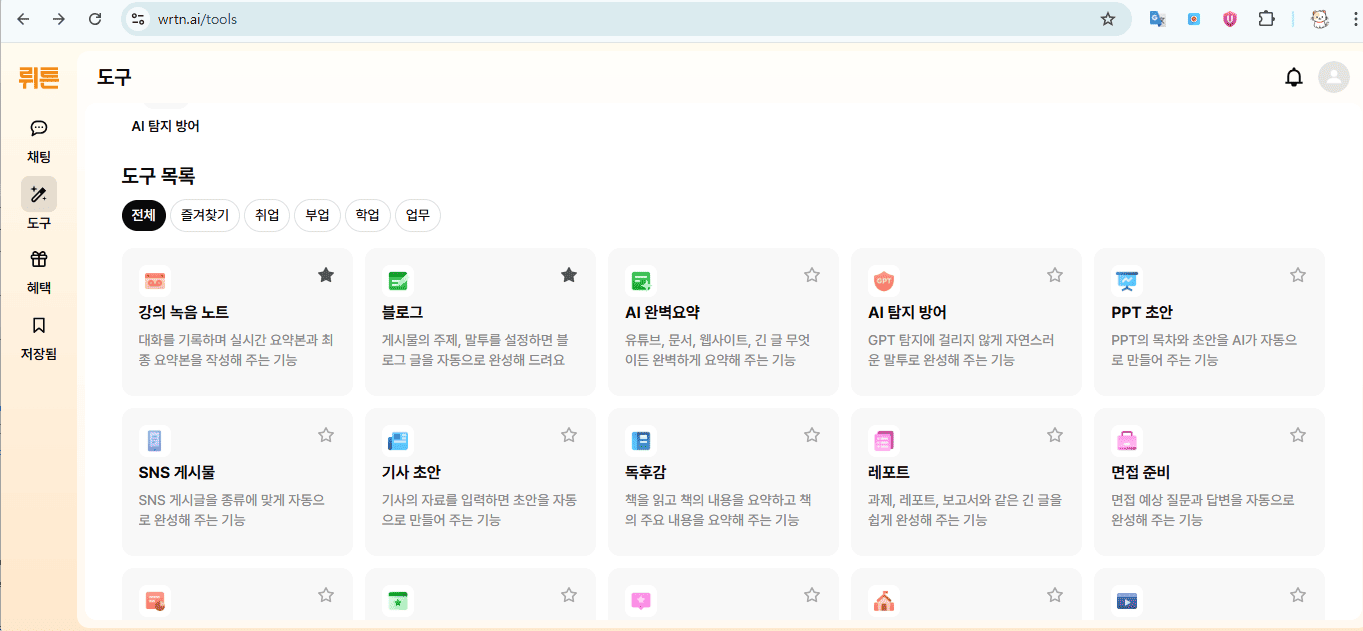Click the AI 탐지 방어 shortcut above 도구 목록

click(x=166, y=126)
